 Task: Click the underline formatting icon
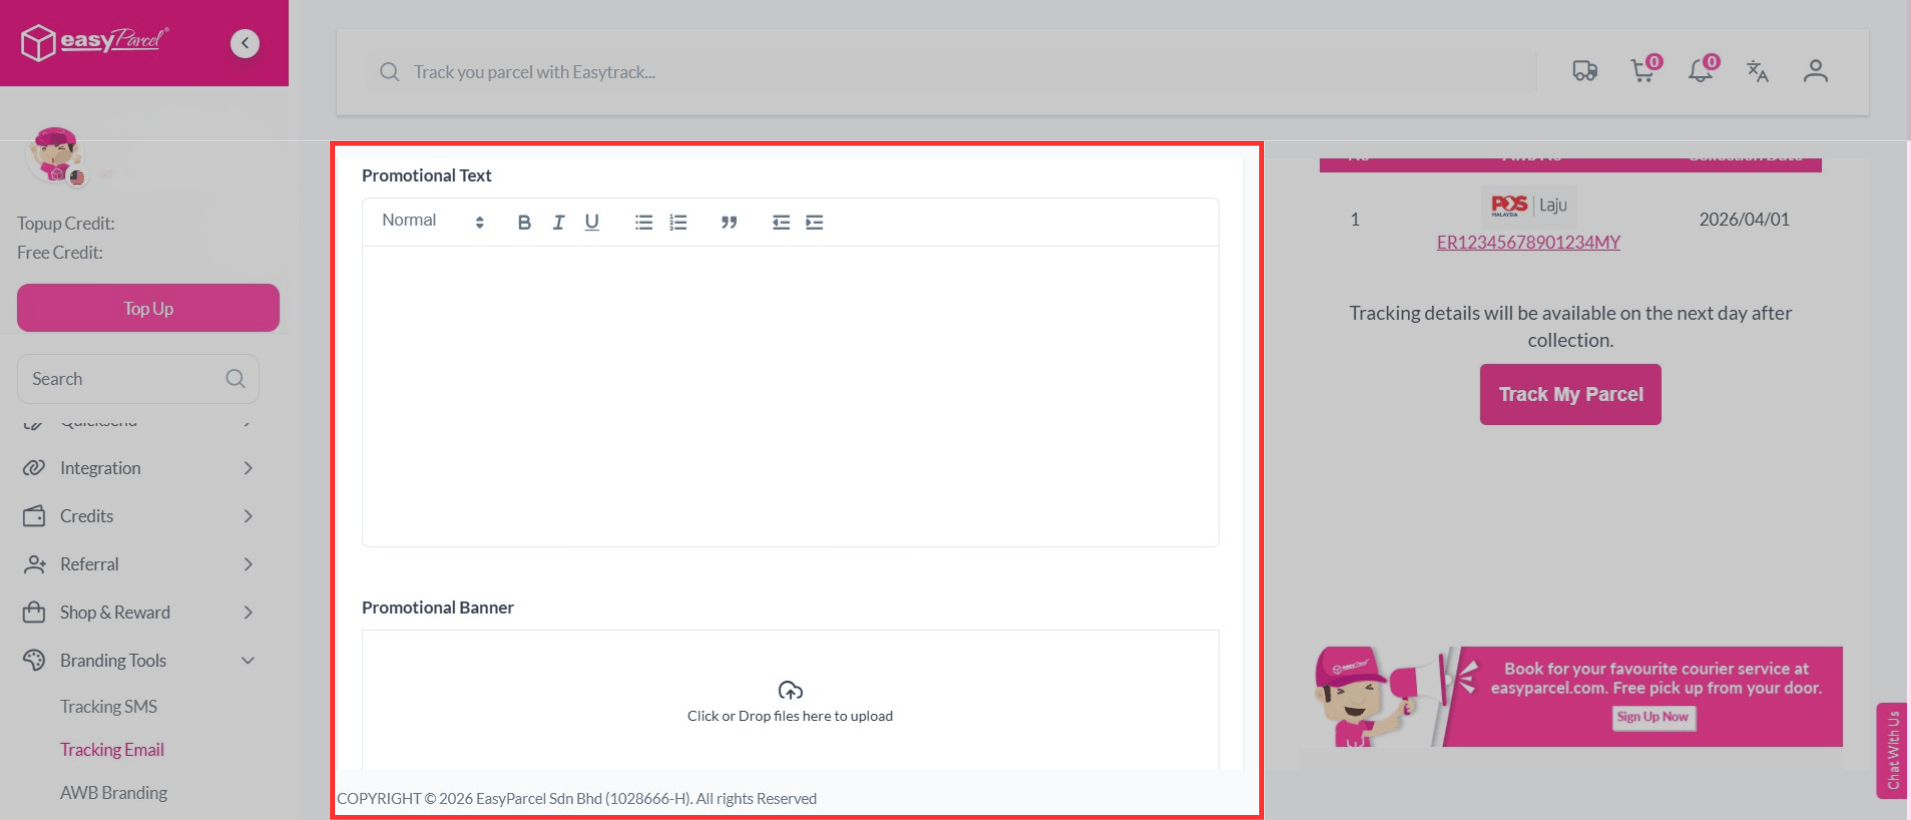click(592, 222)
